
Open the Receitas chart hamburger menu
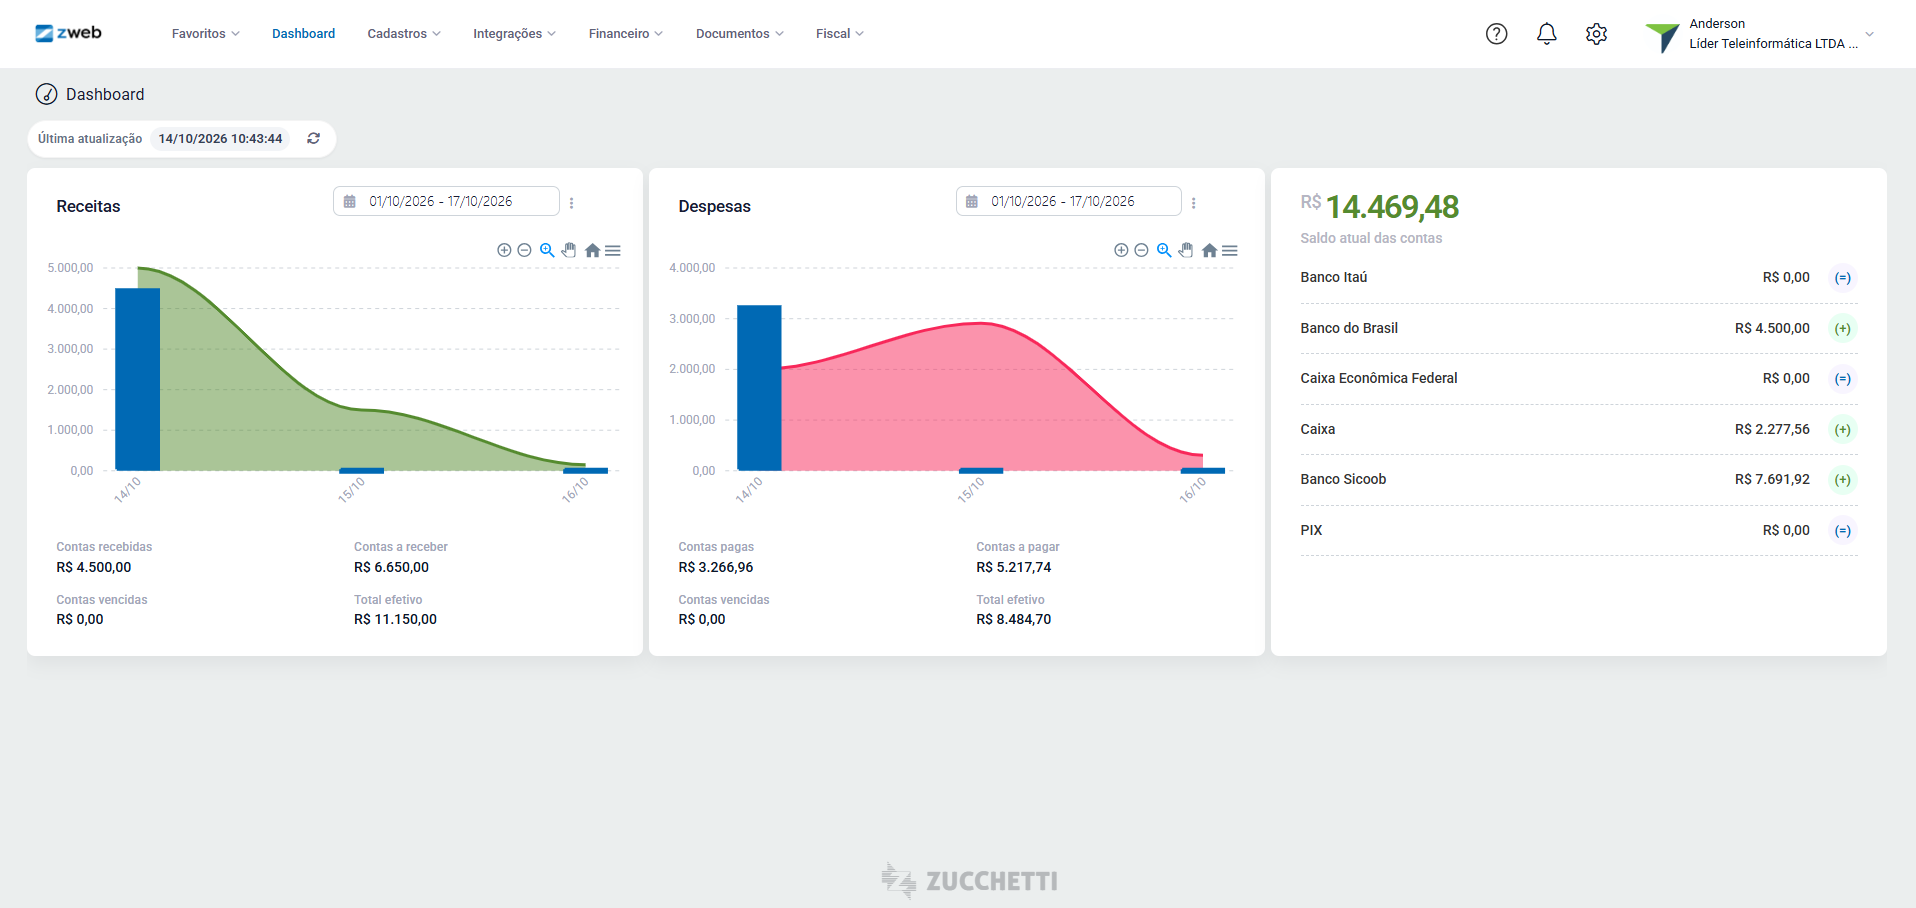tap(613, 250)
